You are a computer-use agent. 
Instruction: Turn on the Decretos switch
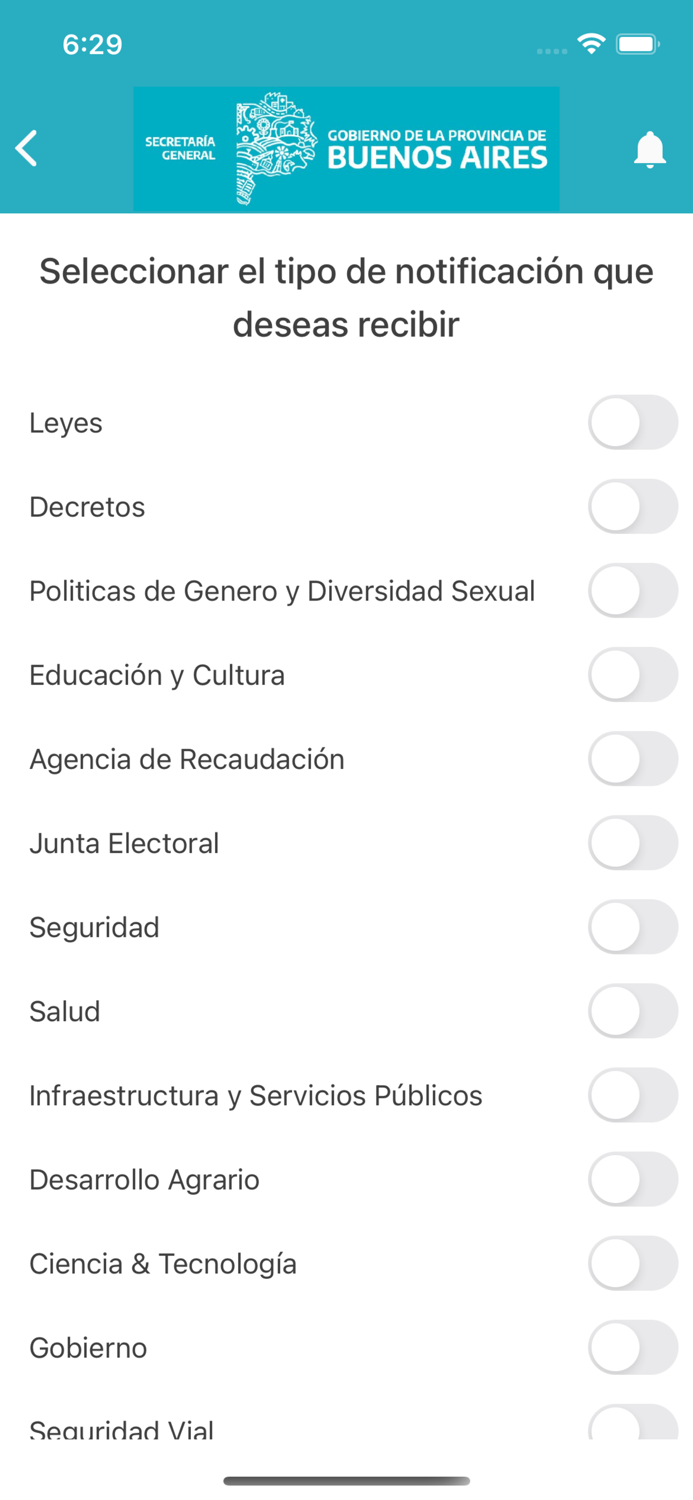[x=633, y=506]
